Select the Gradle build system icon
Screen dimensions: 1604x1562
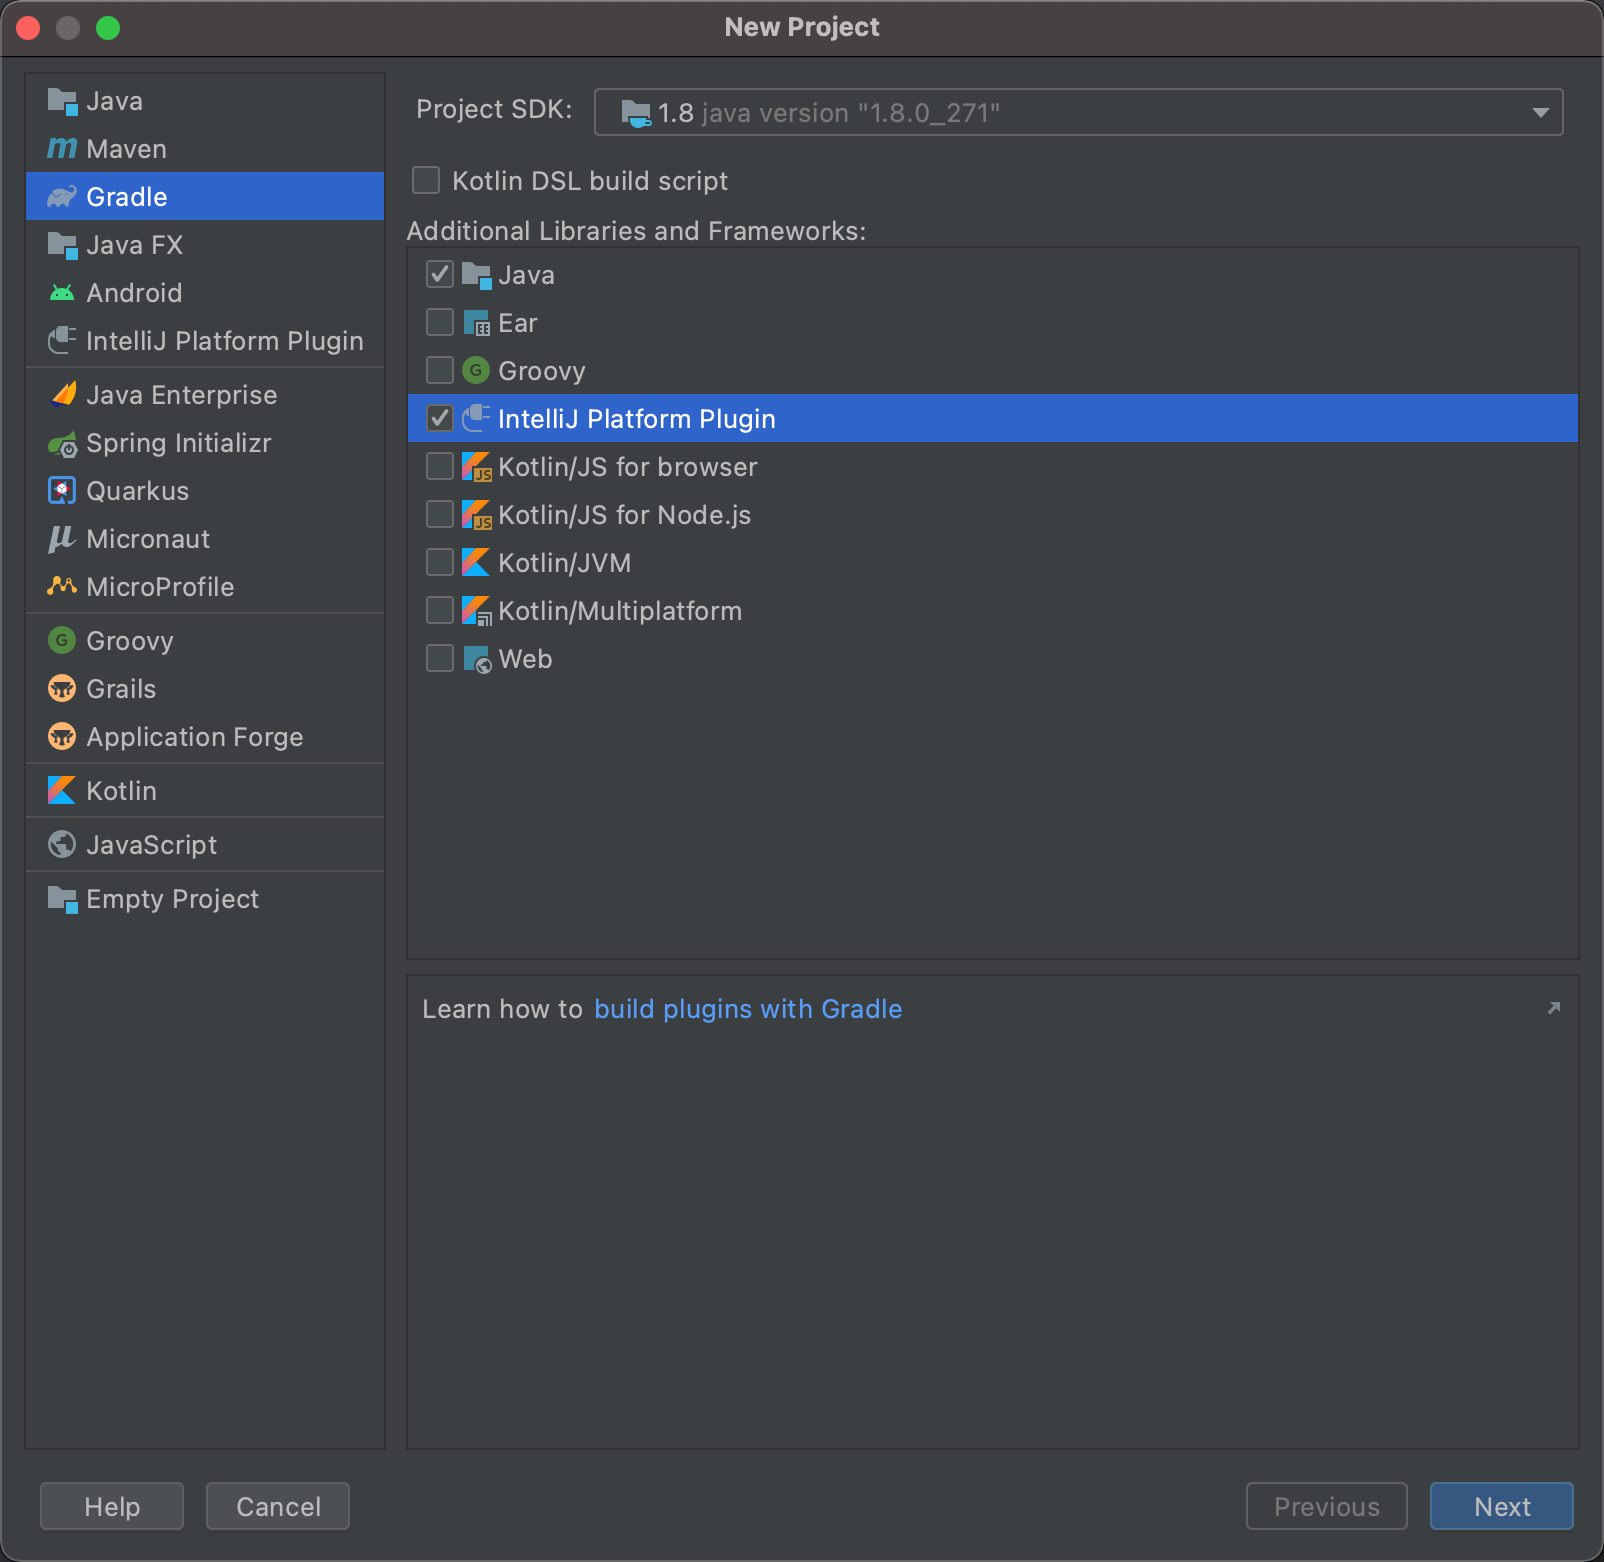[x=62, y=196]
